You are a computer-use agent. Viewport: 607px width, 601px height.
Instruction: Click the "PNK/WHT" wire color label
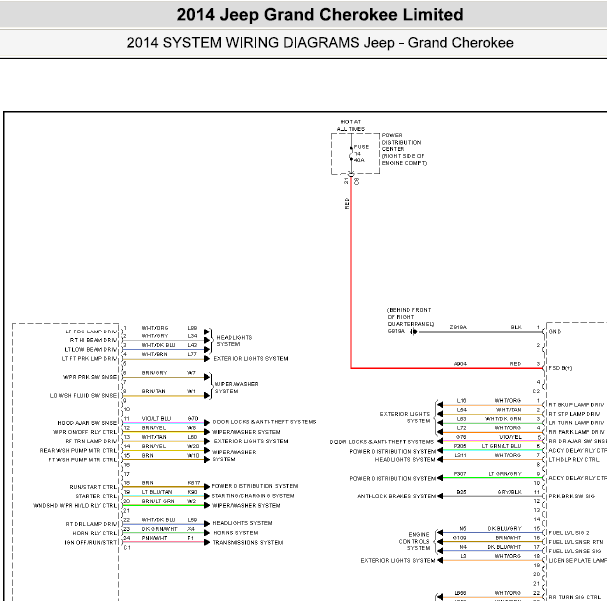(x=154, y=538)
